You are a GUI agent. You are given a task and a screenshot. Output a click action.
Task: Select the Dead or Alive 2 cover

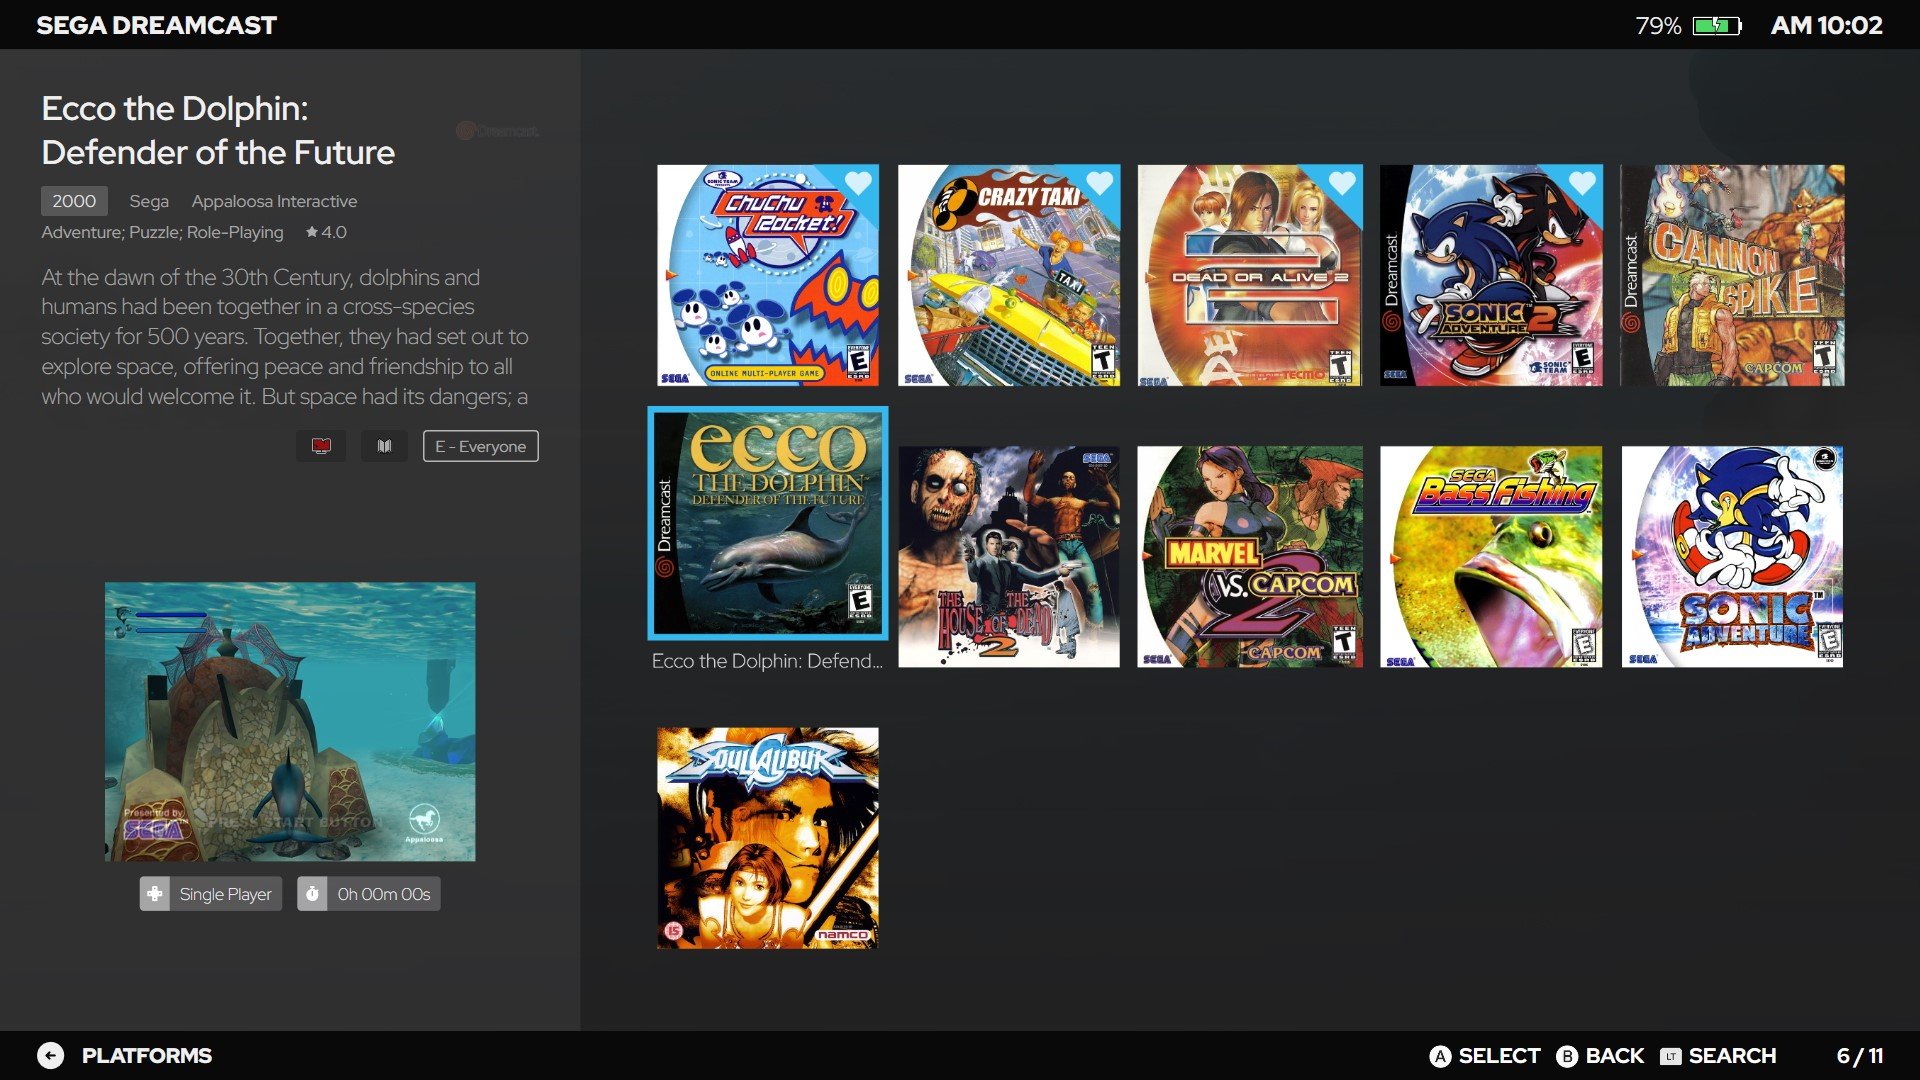click(x=1250, y=276)
